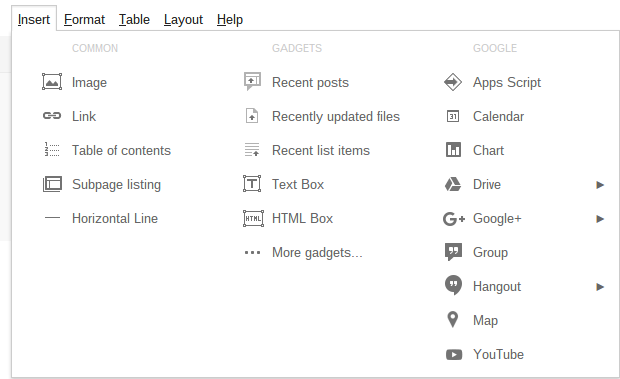Open the Table menu
This screenshot has height=379, width=620.
click(134, 19)
